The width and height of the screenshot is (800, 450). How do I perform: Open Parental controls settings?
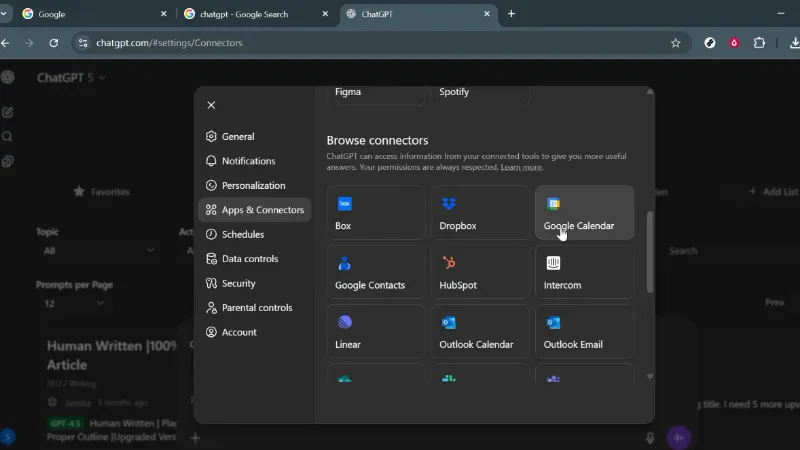pyautogui.click(x=256, y=308)
